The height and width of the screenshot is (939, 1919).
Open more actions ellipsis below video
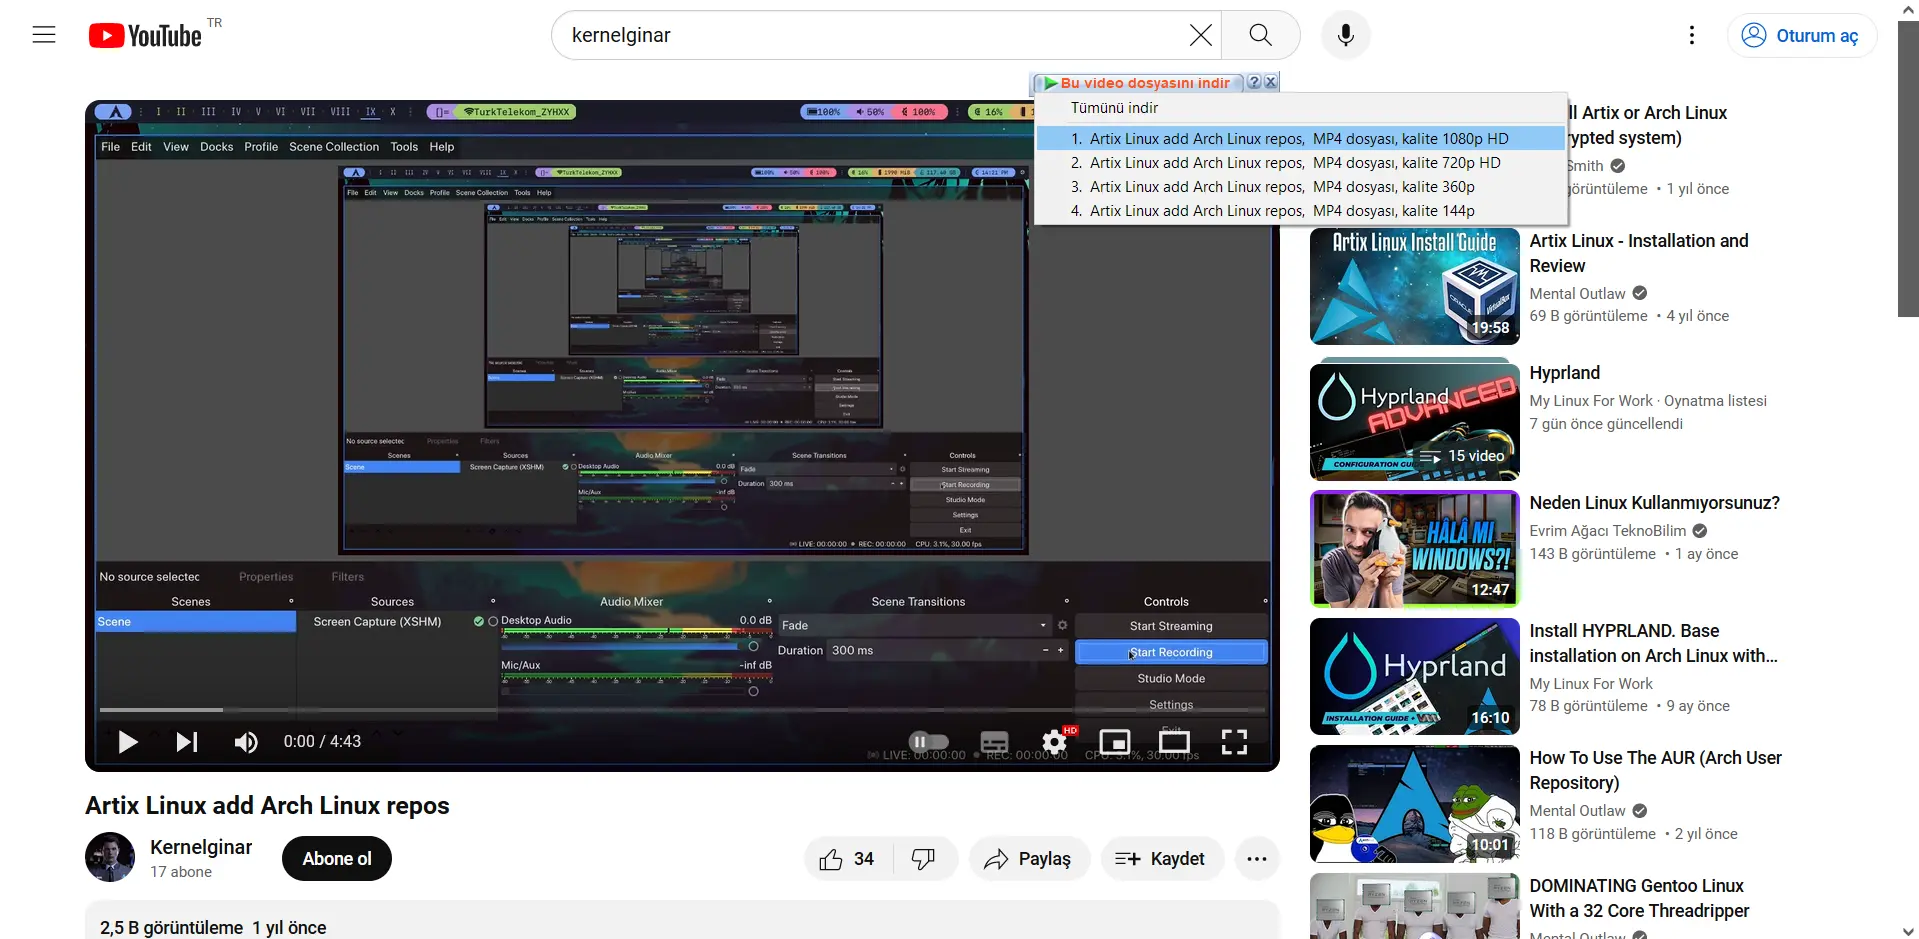point(1257,859)
